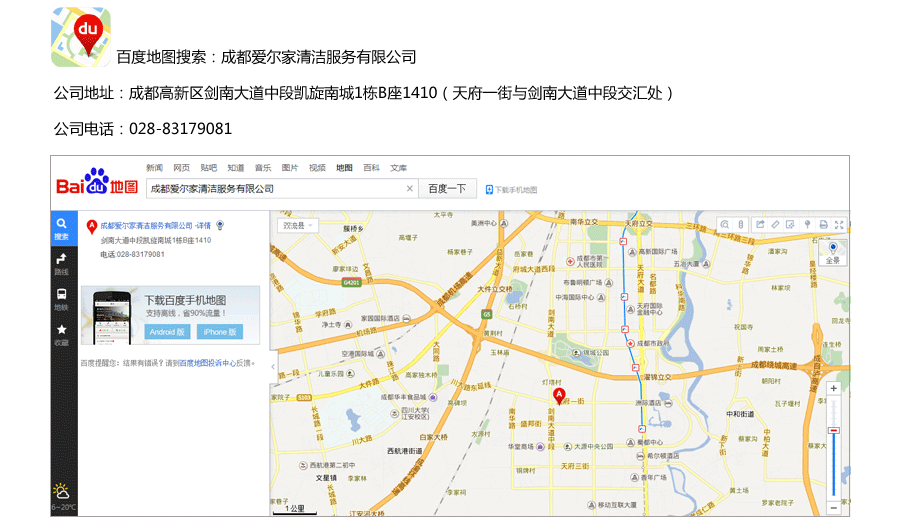This screenshot has width=900, height=526.
Task: Go to the 知道 nav item
Action: pyautogui.click(x=235, y=168)
